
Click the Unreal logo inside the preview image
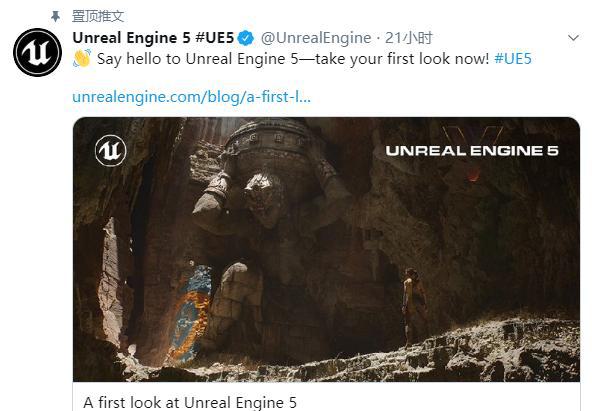[111, 151]
